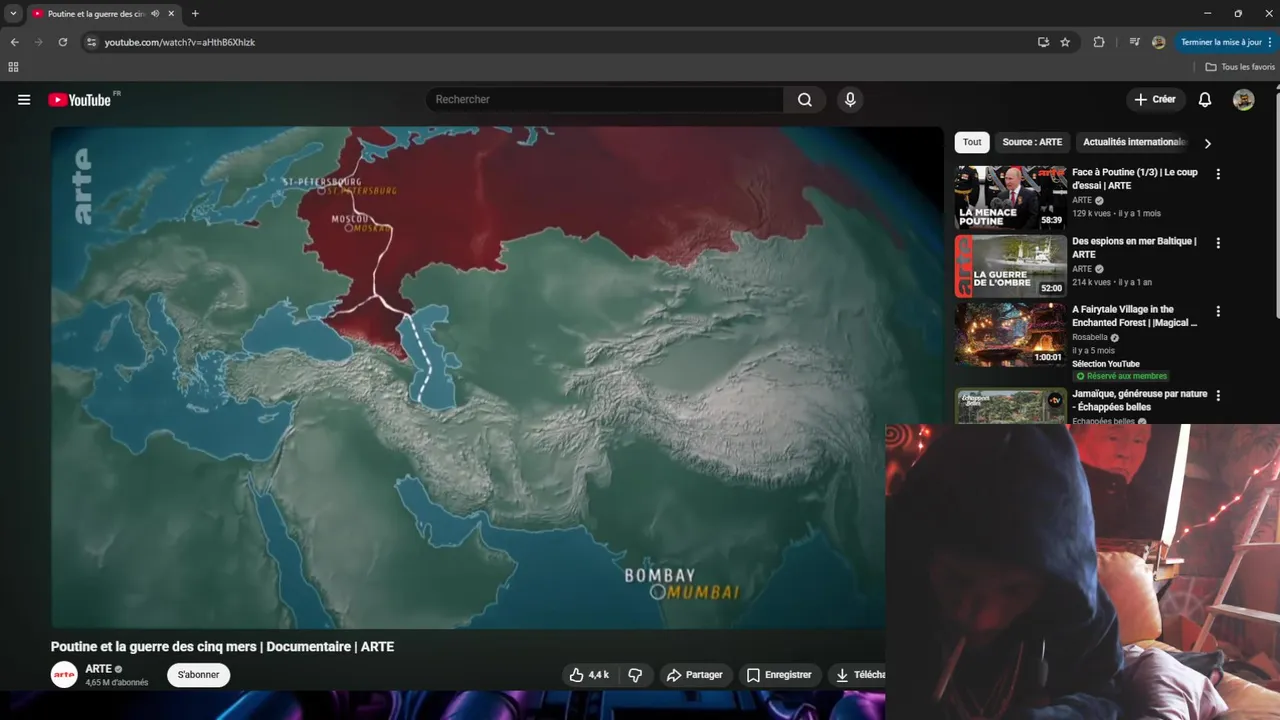Click the S'abonner button

(198, 675)
